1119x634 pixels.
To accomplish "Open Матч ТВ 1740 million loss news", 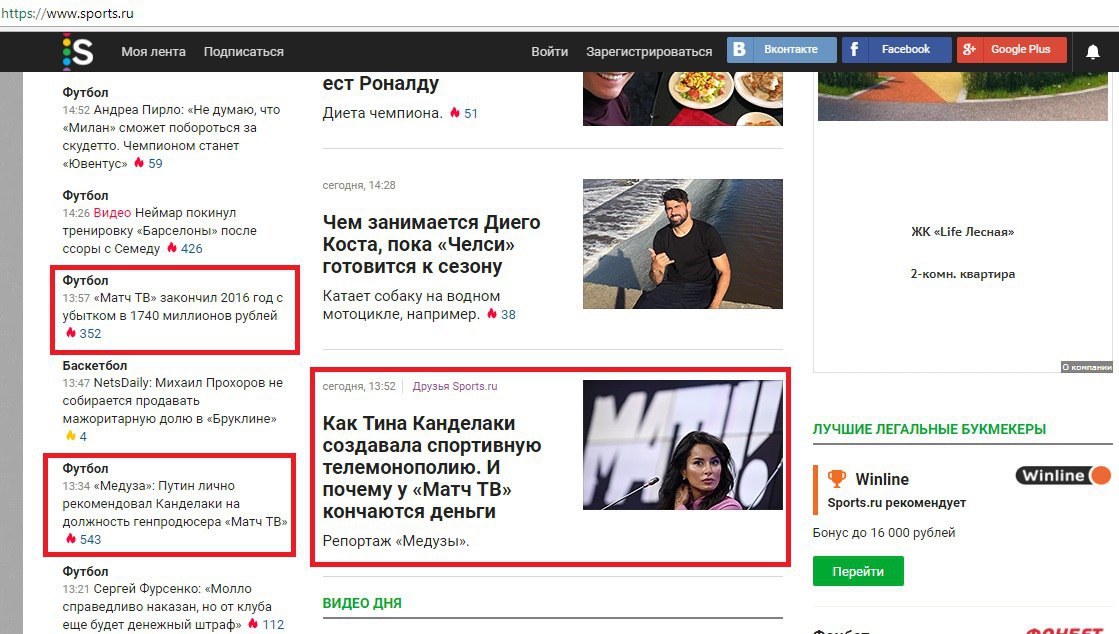I will click(x=173, y=306).
